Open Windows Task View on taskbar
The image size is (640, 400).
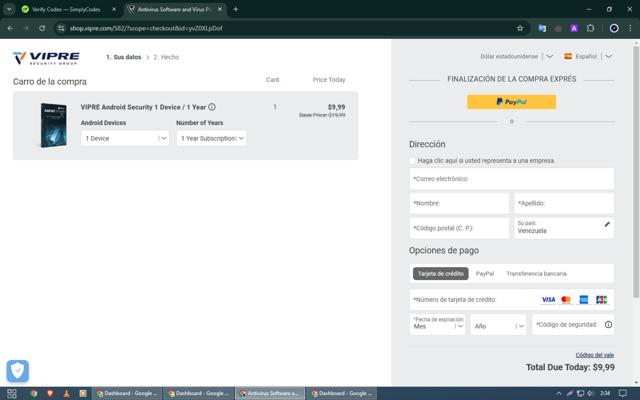(12, 393)
